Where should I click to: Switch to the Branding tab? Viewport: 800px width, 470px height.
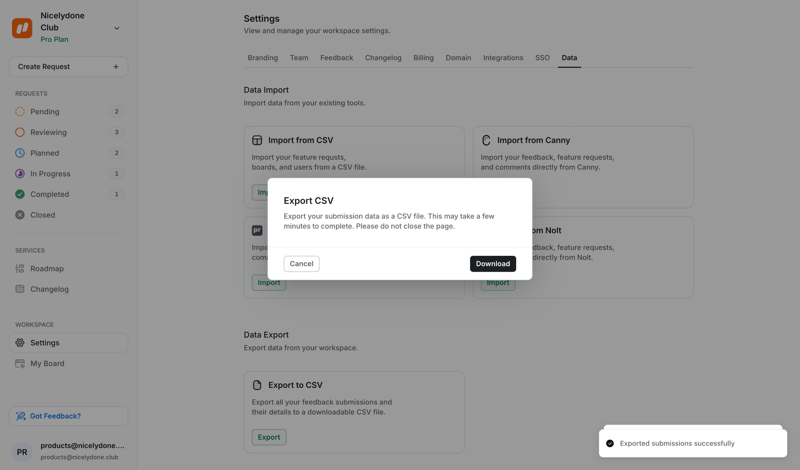click(263, 58)
